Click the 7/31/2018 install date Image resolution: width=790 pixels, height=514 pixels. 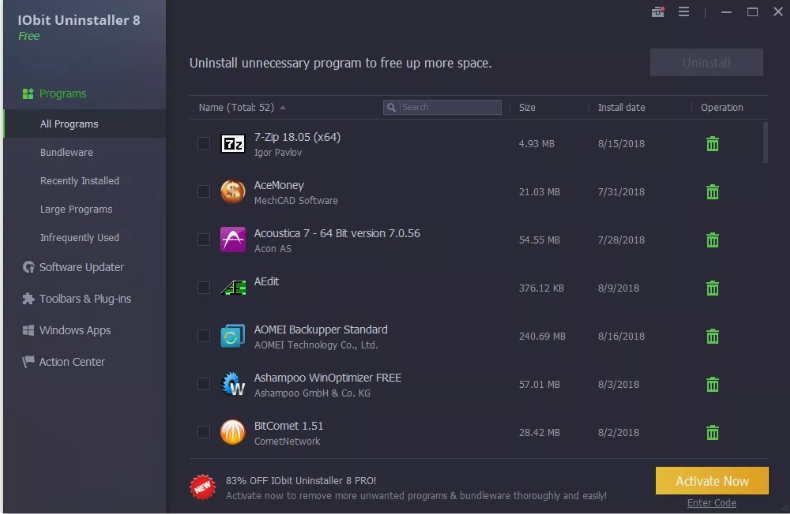(x=621, y=192)
